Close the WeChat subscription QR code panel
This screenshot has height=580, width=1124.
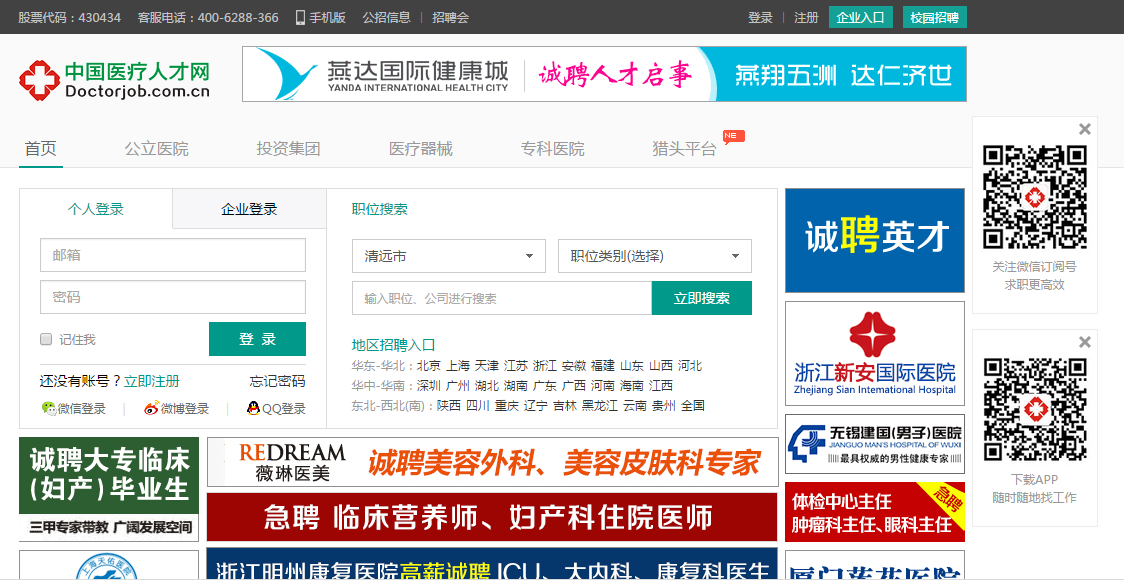point(1085,129)
